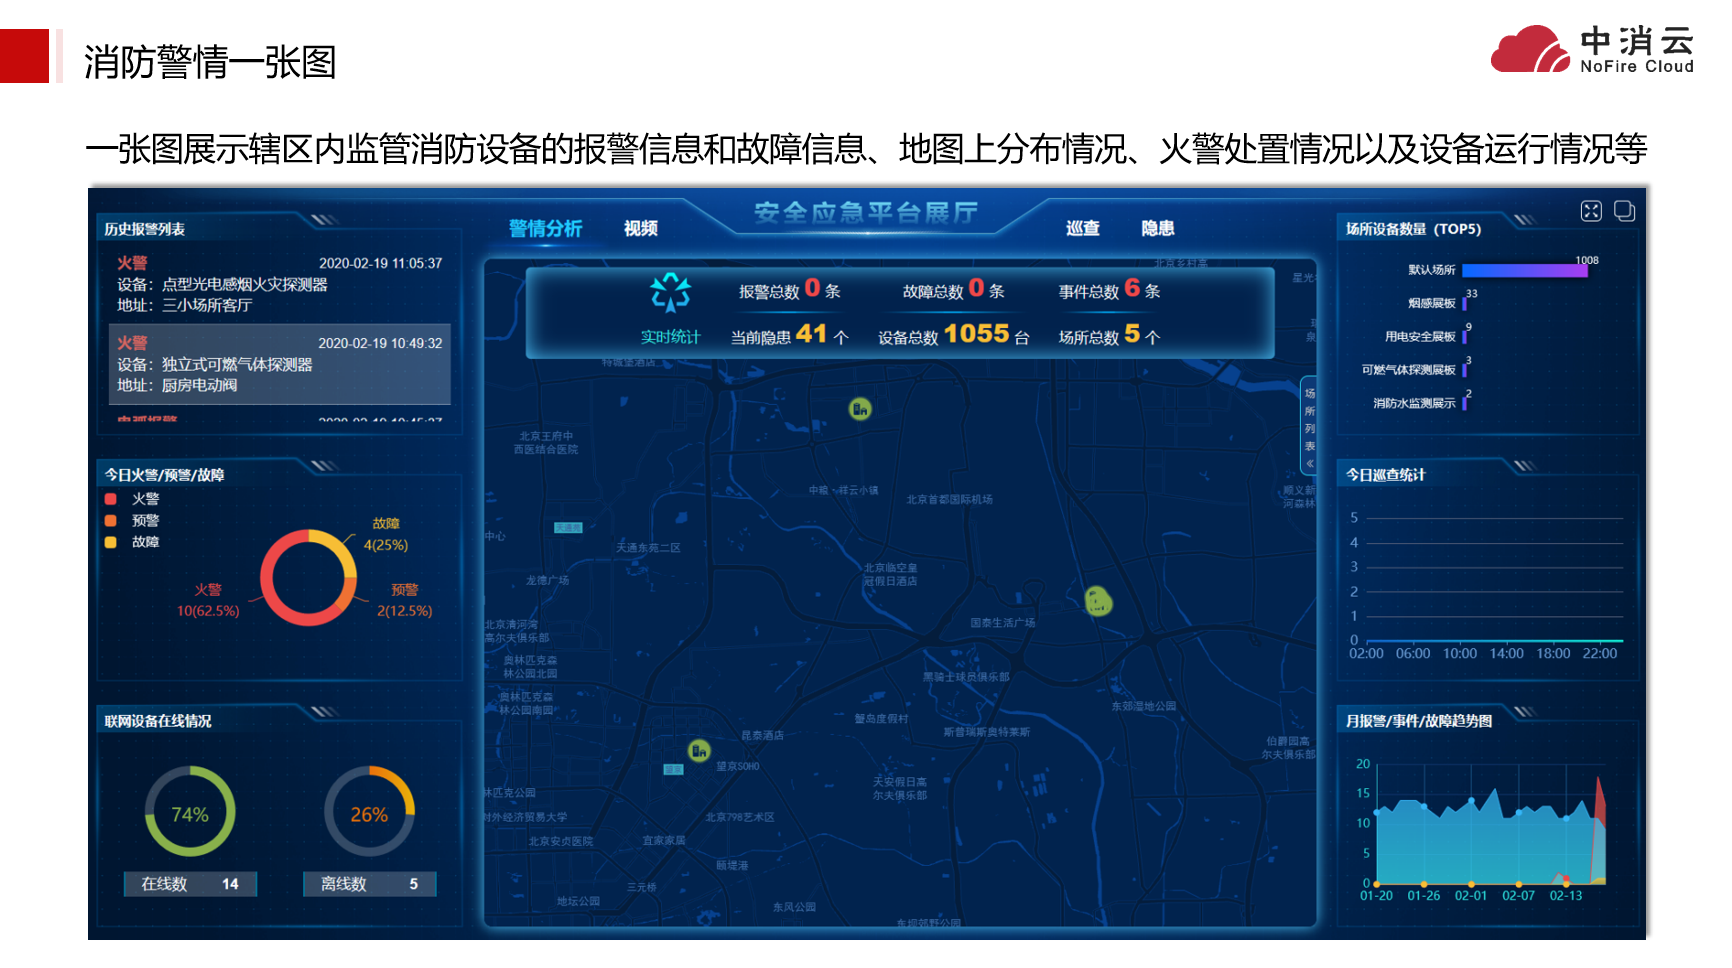Click the fullscreen icon in the dashboard corner
The image size is (1732, 968).
[1590, 211]
